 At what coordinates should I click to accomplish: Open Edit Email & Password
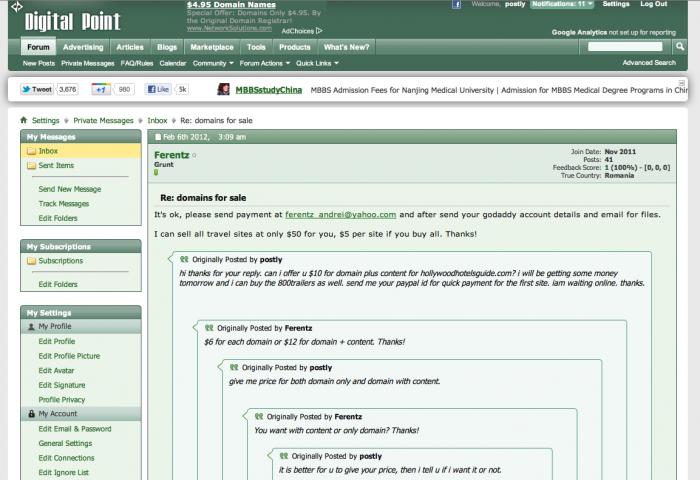75,429
